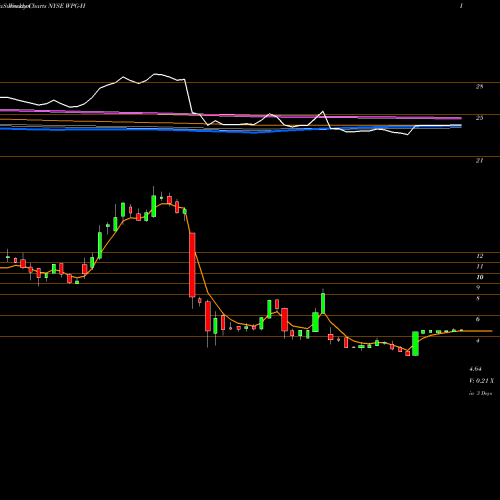Click the price axis label '10'
Image resolution: width=500 pixels, height=500 pixels.
479,277
